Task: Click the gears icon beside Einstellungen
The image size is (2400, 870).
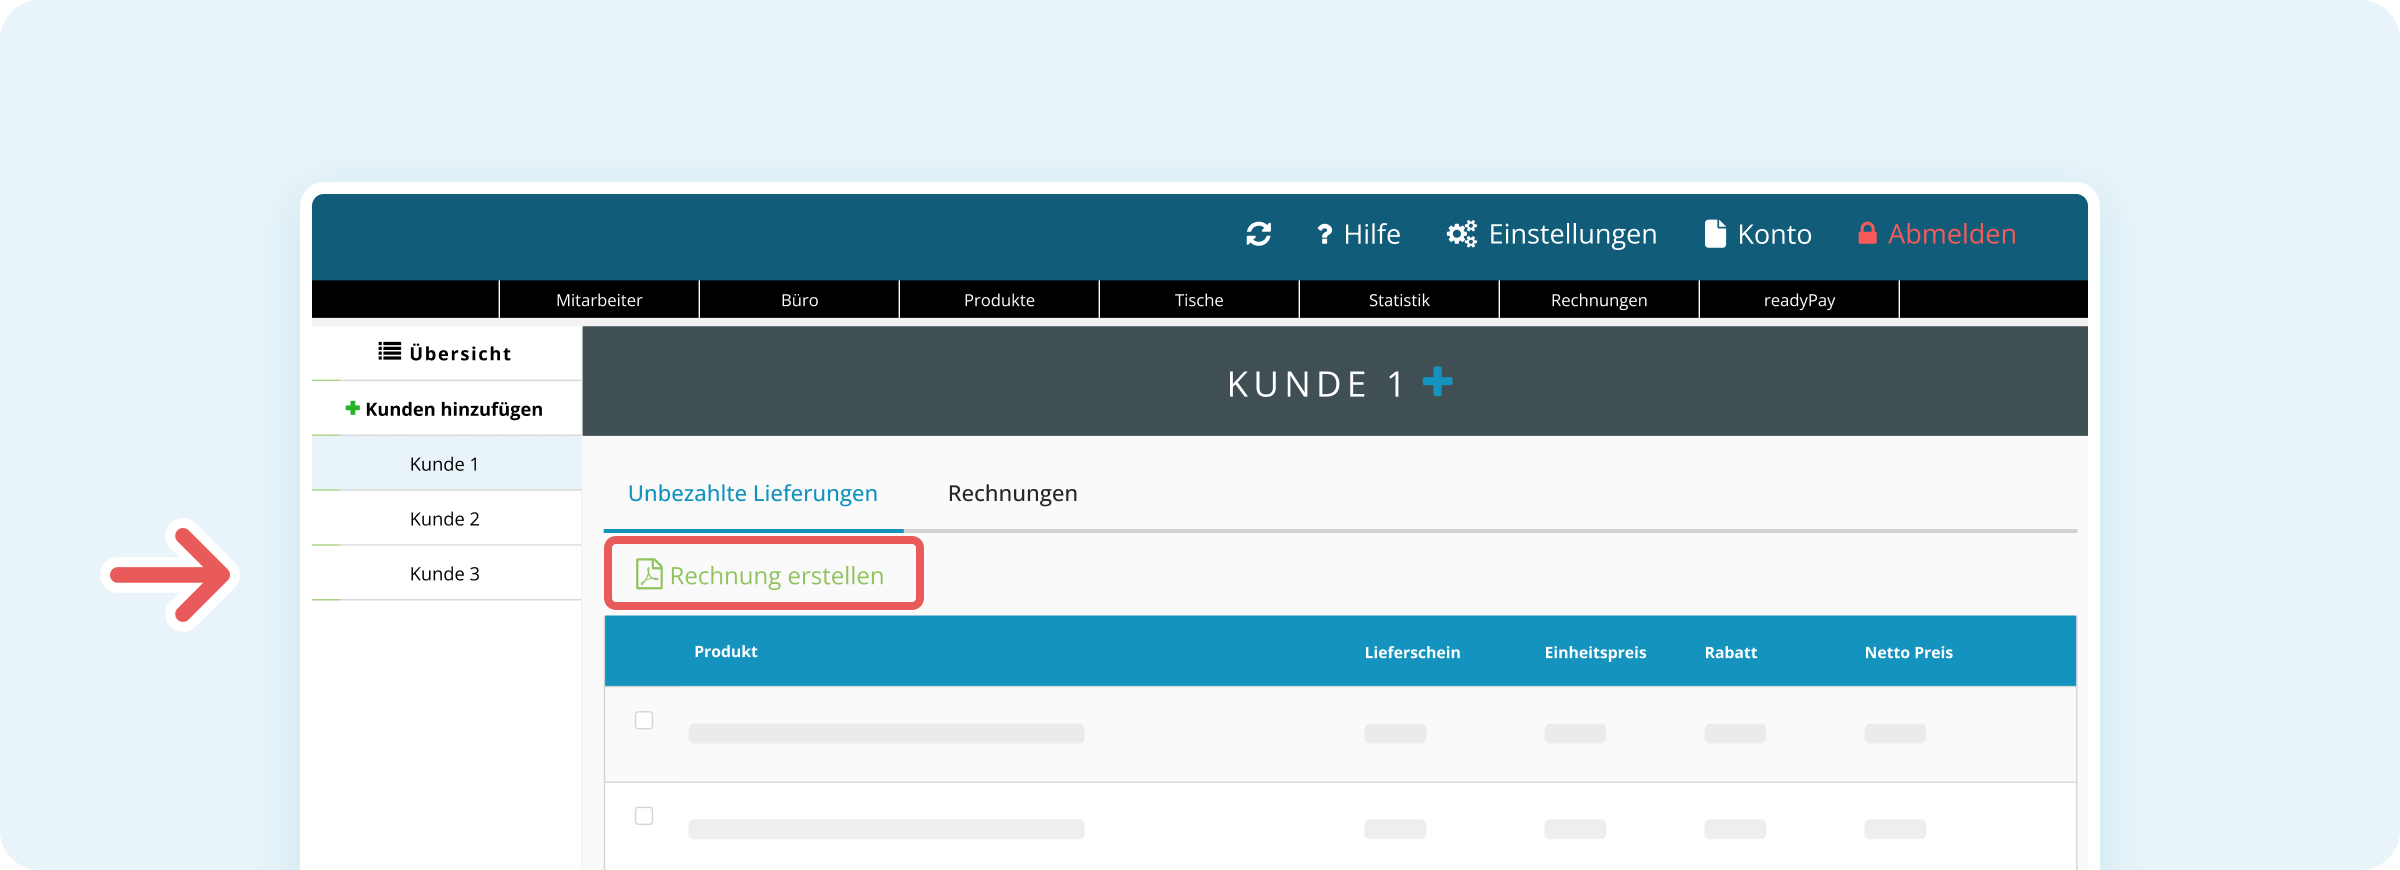Action: pos(1462,234)
